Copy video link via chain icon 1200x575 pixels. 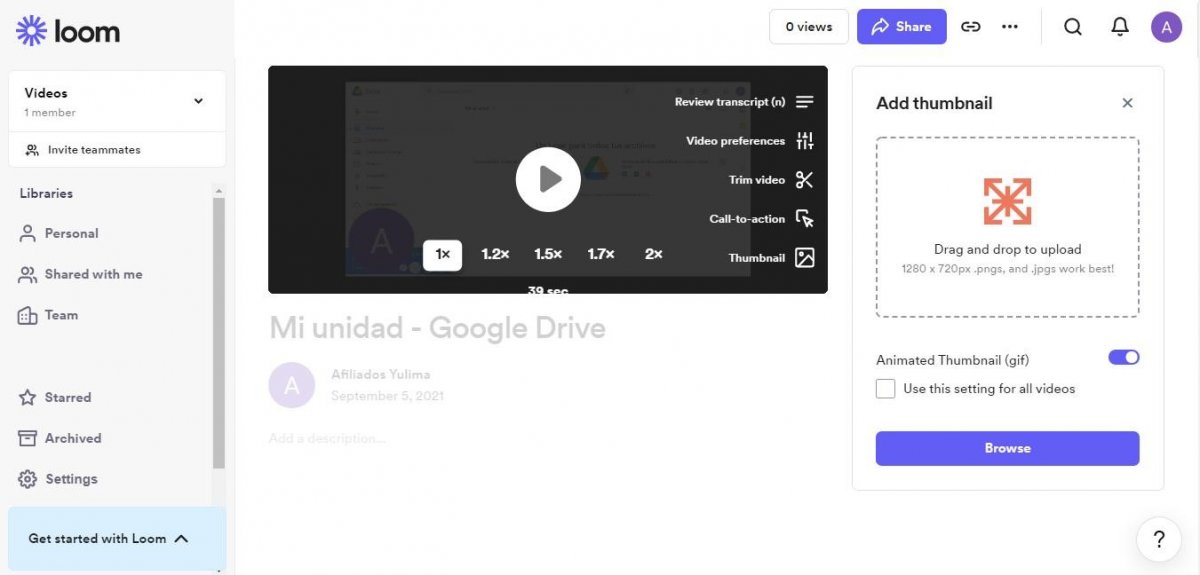click(970, 27)
